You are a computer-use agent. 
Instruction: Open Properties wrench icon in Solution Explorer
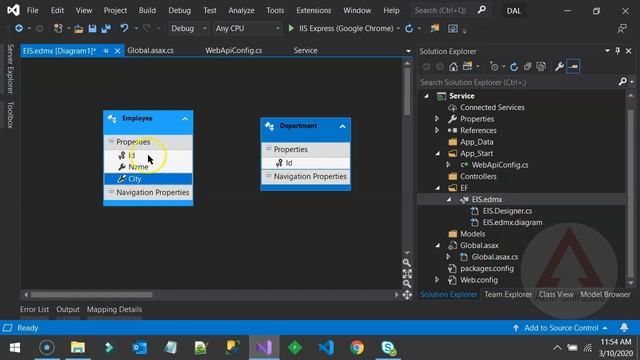point(559,67)
